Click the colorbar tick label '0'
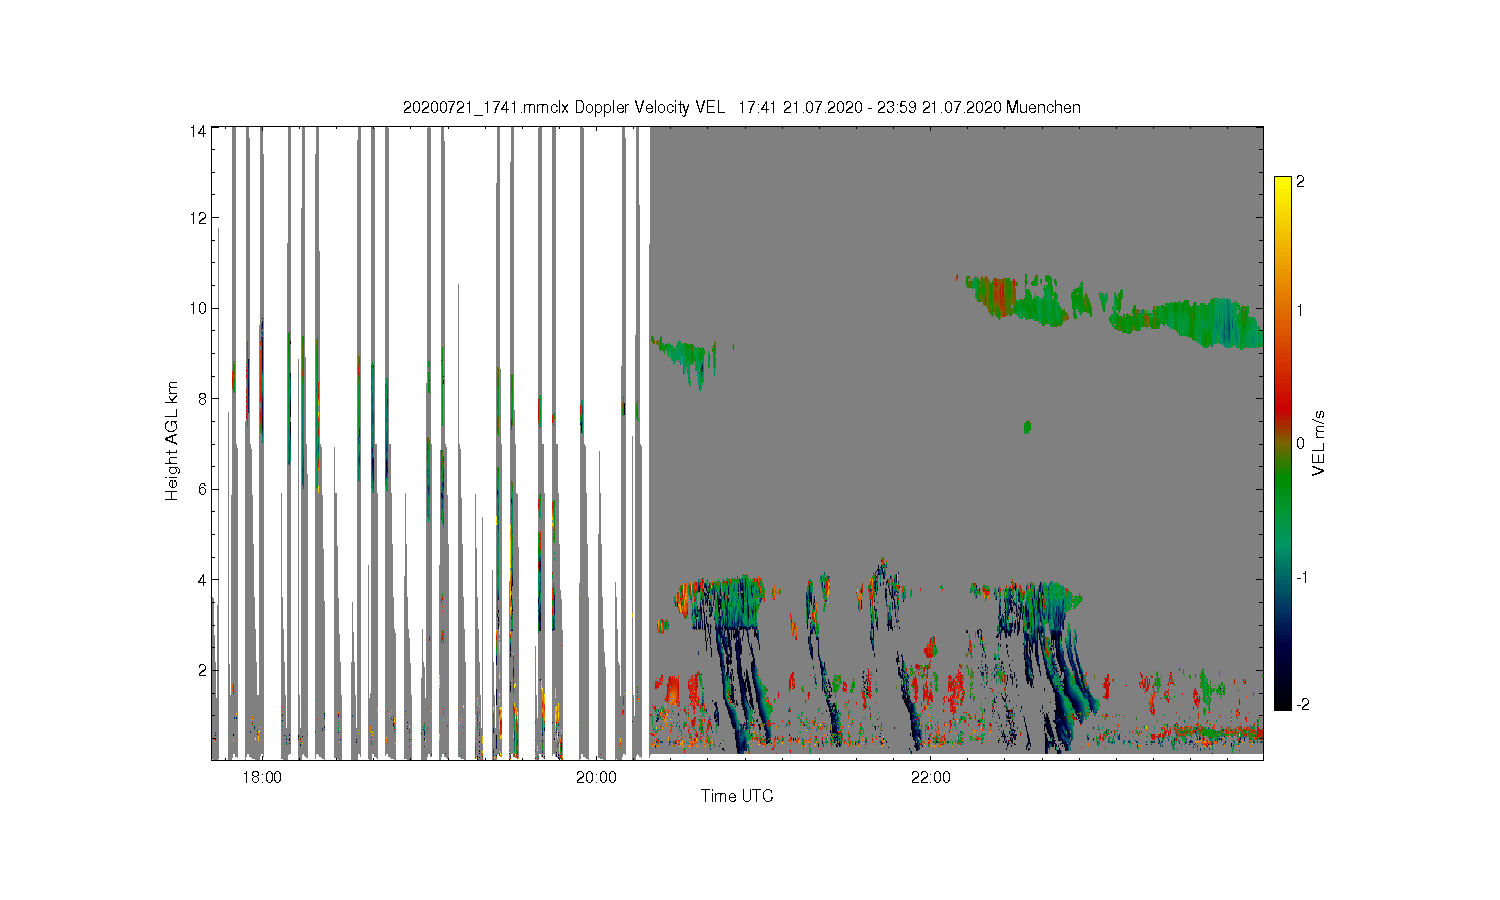The image size is (1500, 900). point(1300,443)
